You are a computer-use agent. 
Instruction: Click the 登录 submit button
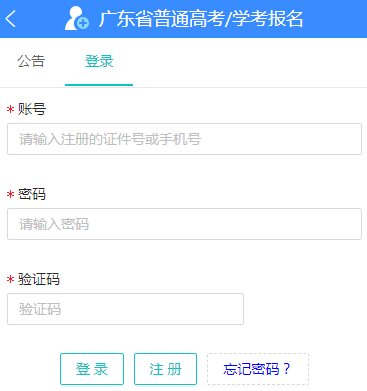tap(92, 369)
